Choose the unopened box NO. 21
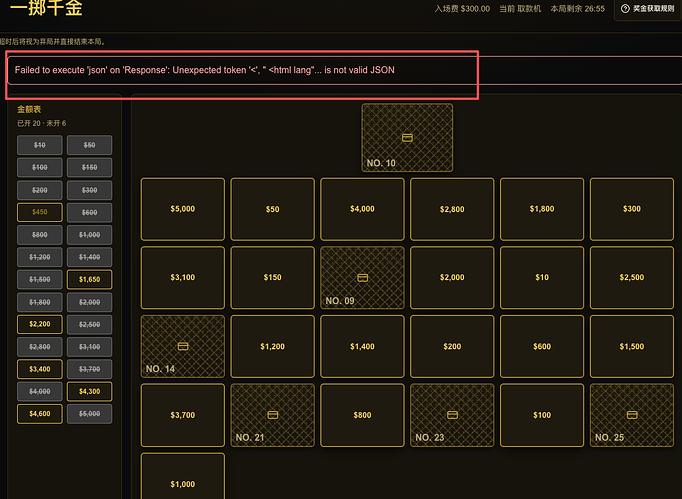 pyautogui.click(x=272, y=415)
